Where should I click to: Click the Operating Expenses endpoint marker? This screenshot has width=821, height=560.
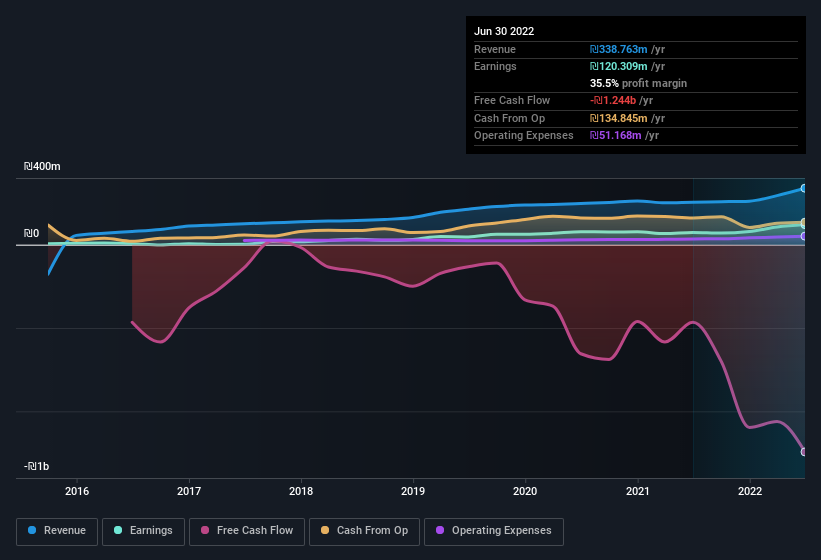(x=804, y=237)
